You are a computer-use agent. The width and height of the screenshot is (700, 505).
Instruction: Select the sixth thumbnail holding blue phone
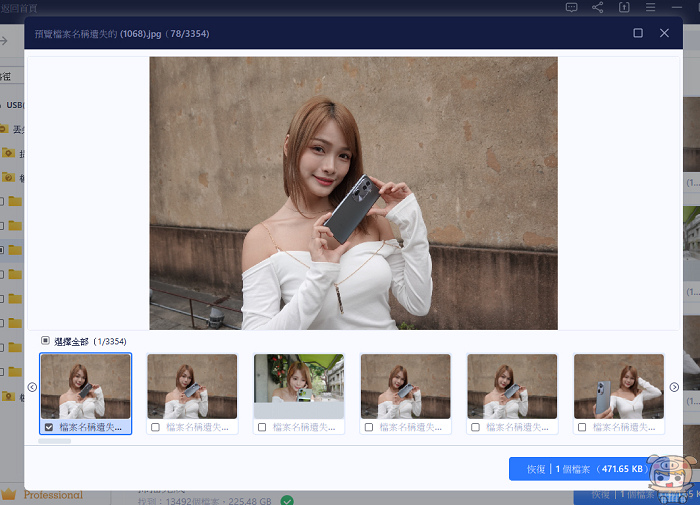click(x=619, y=386)
